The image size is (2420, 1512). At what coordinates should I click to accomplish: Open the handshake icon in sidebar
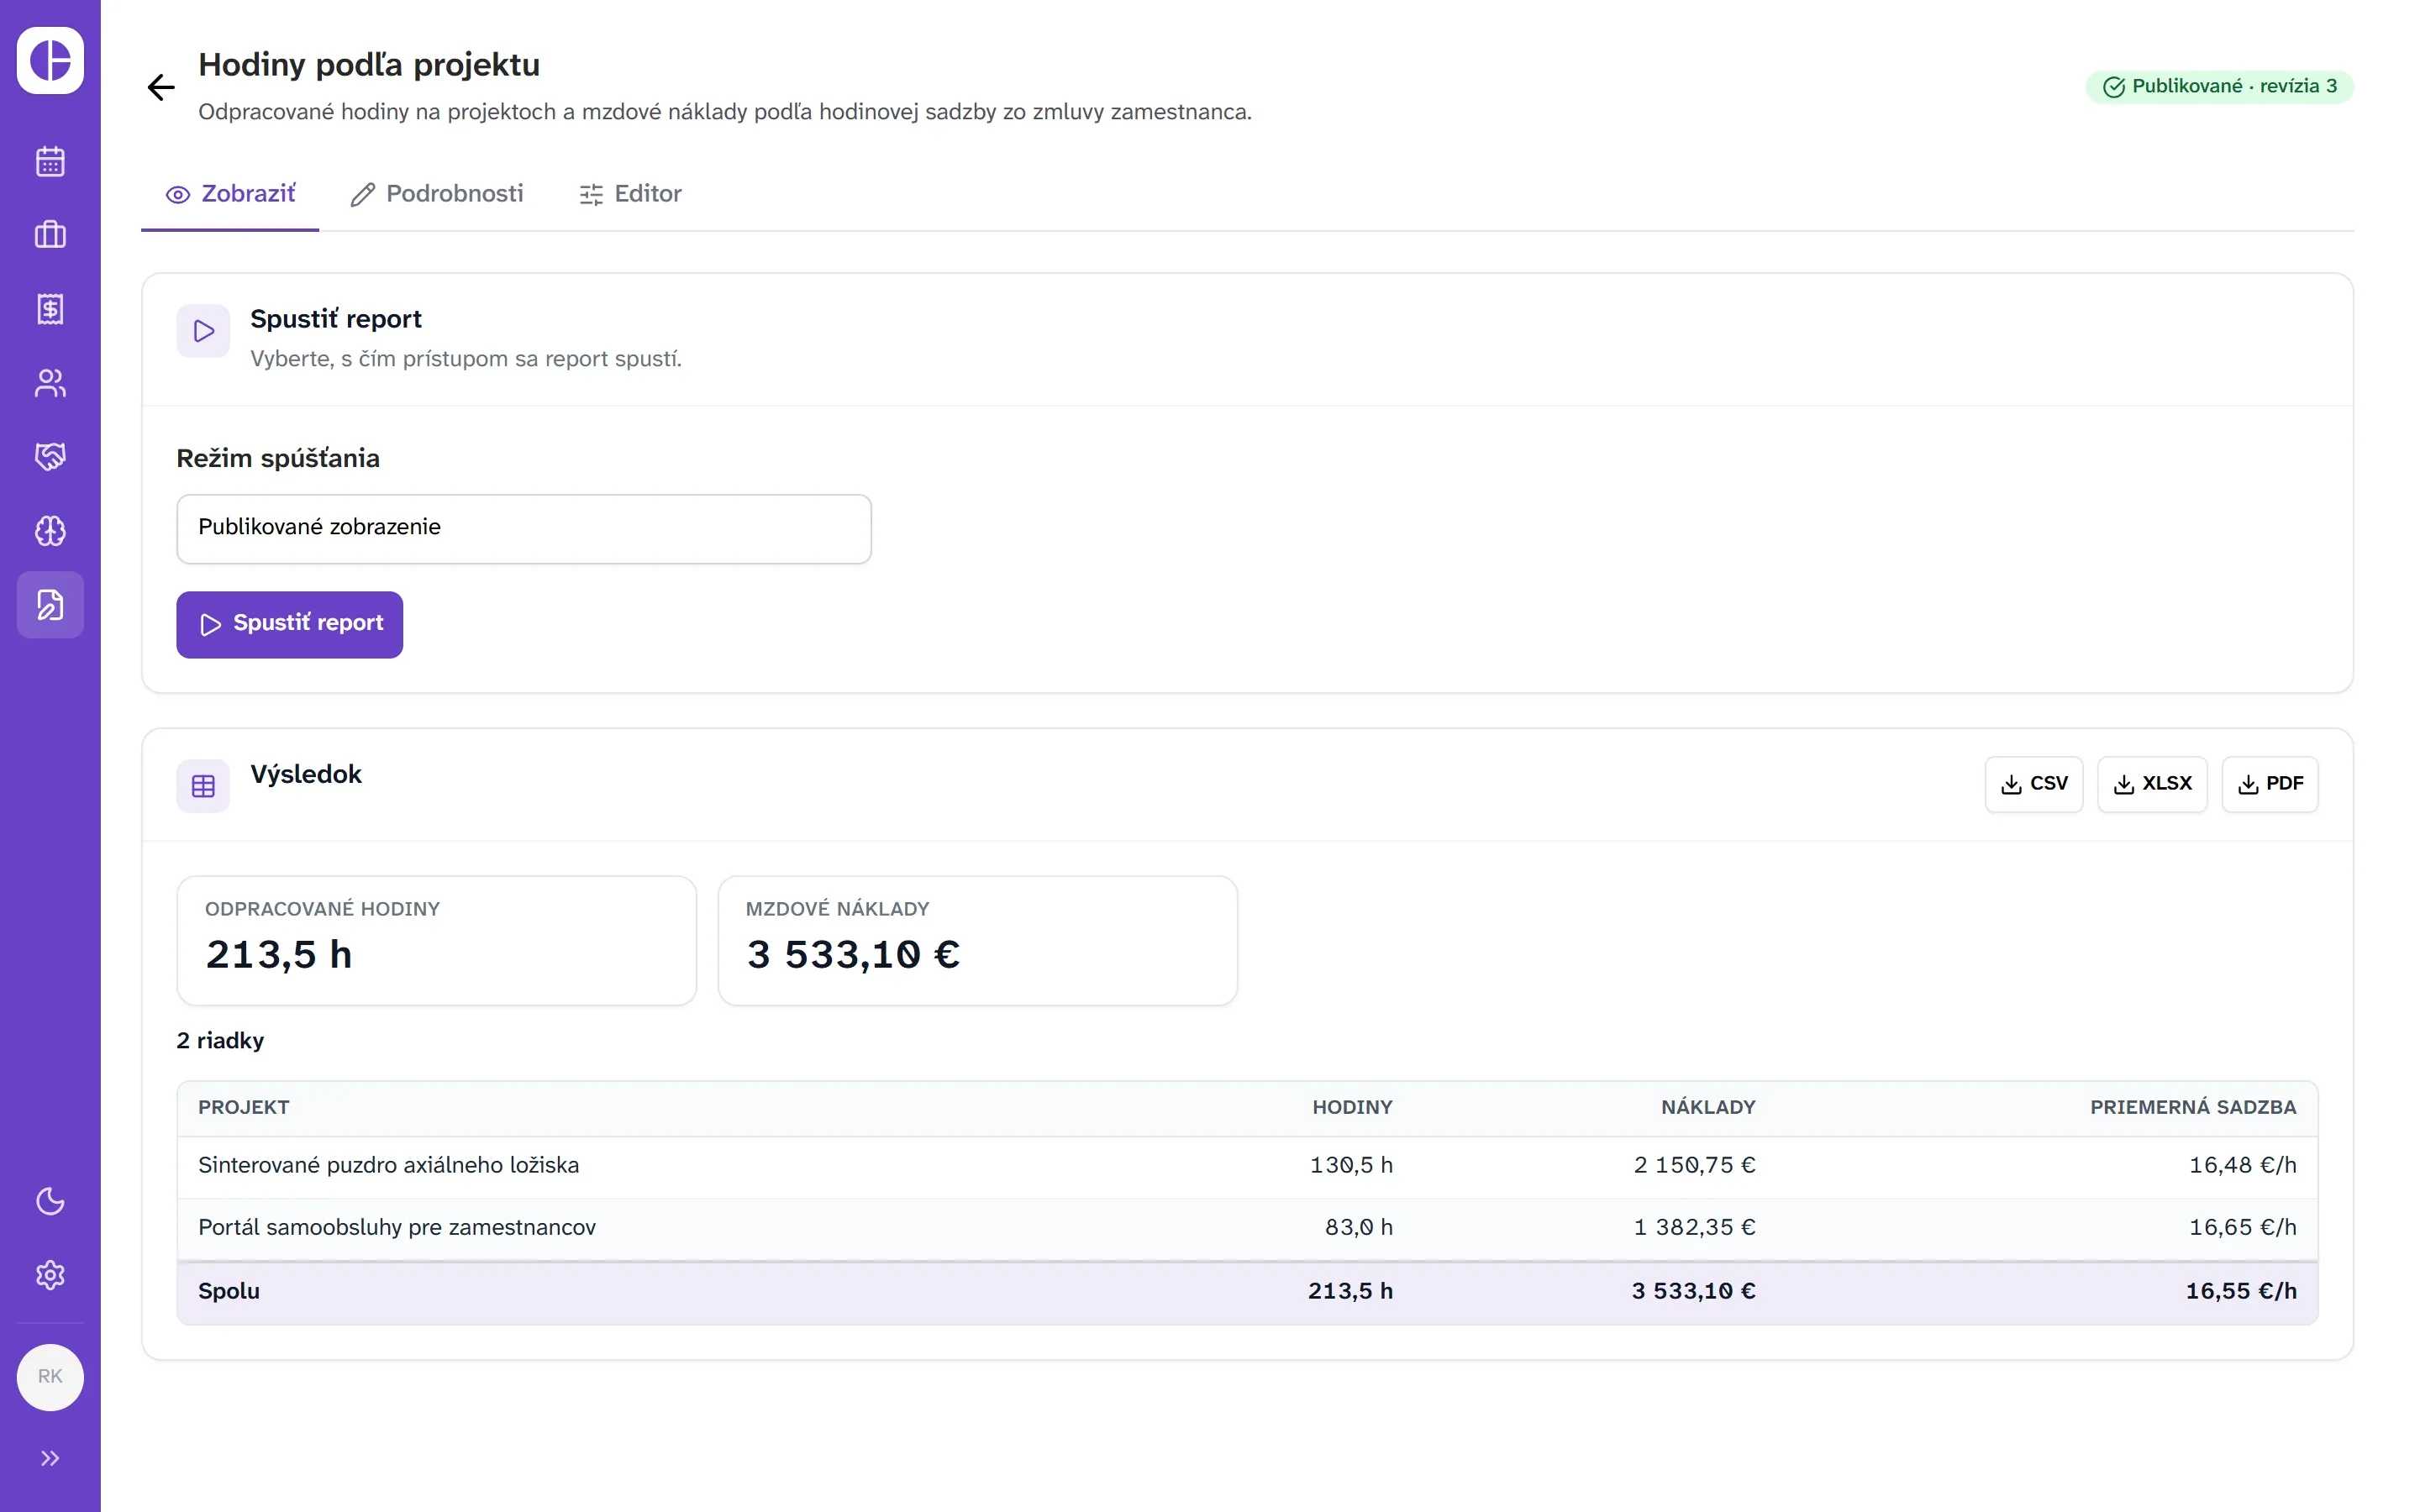pyautogui.click(x=50, y=457)
